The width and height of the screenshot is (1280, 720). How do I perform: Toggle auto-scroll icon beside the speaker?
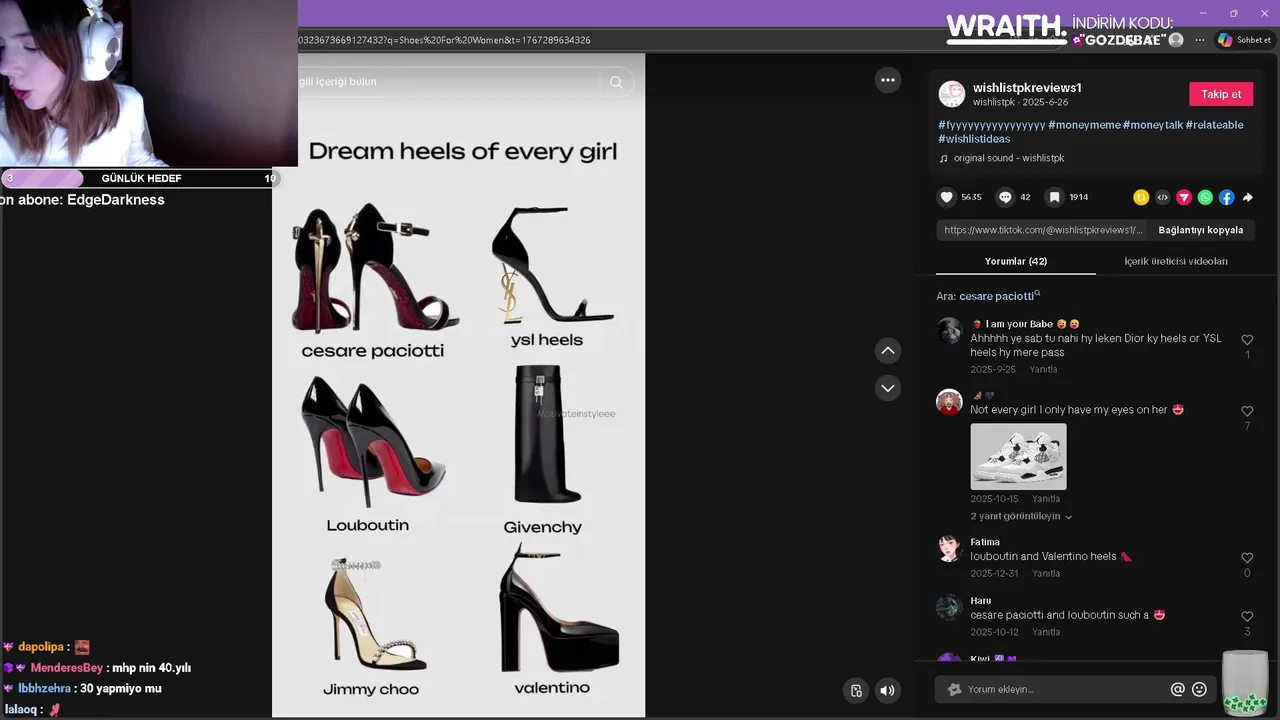pyautogui.click(x=856, y=690)
